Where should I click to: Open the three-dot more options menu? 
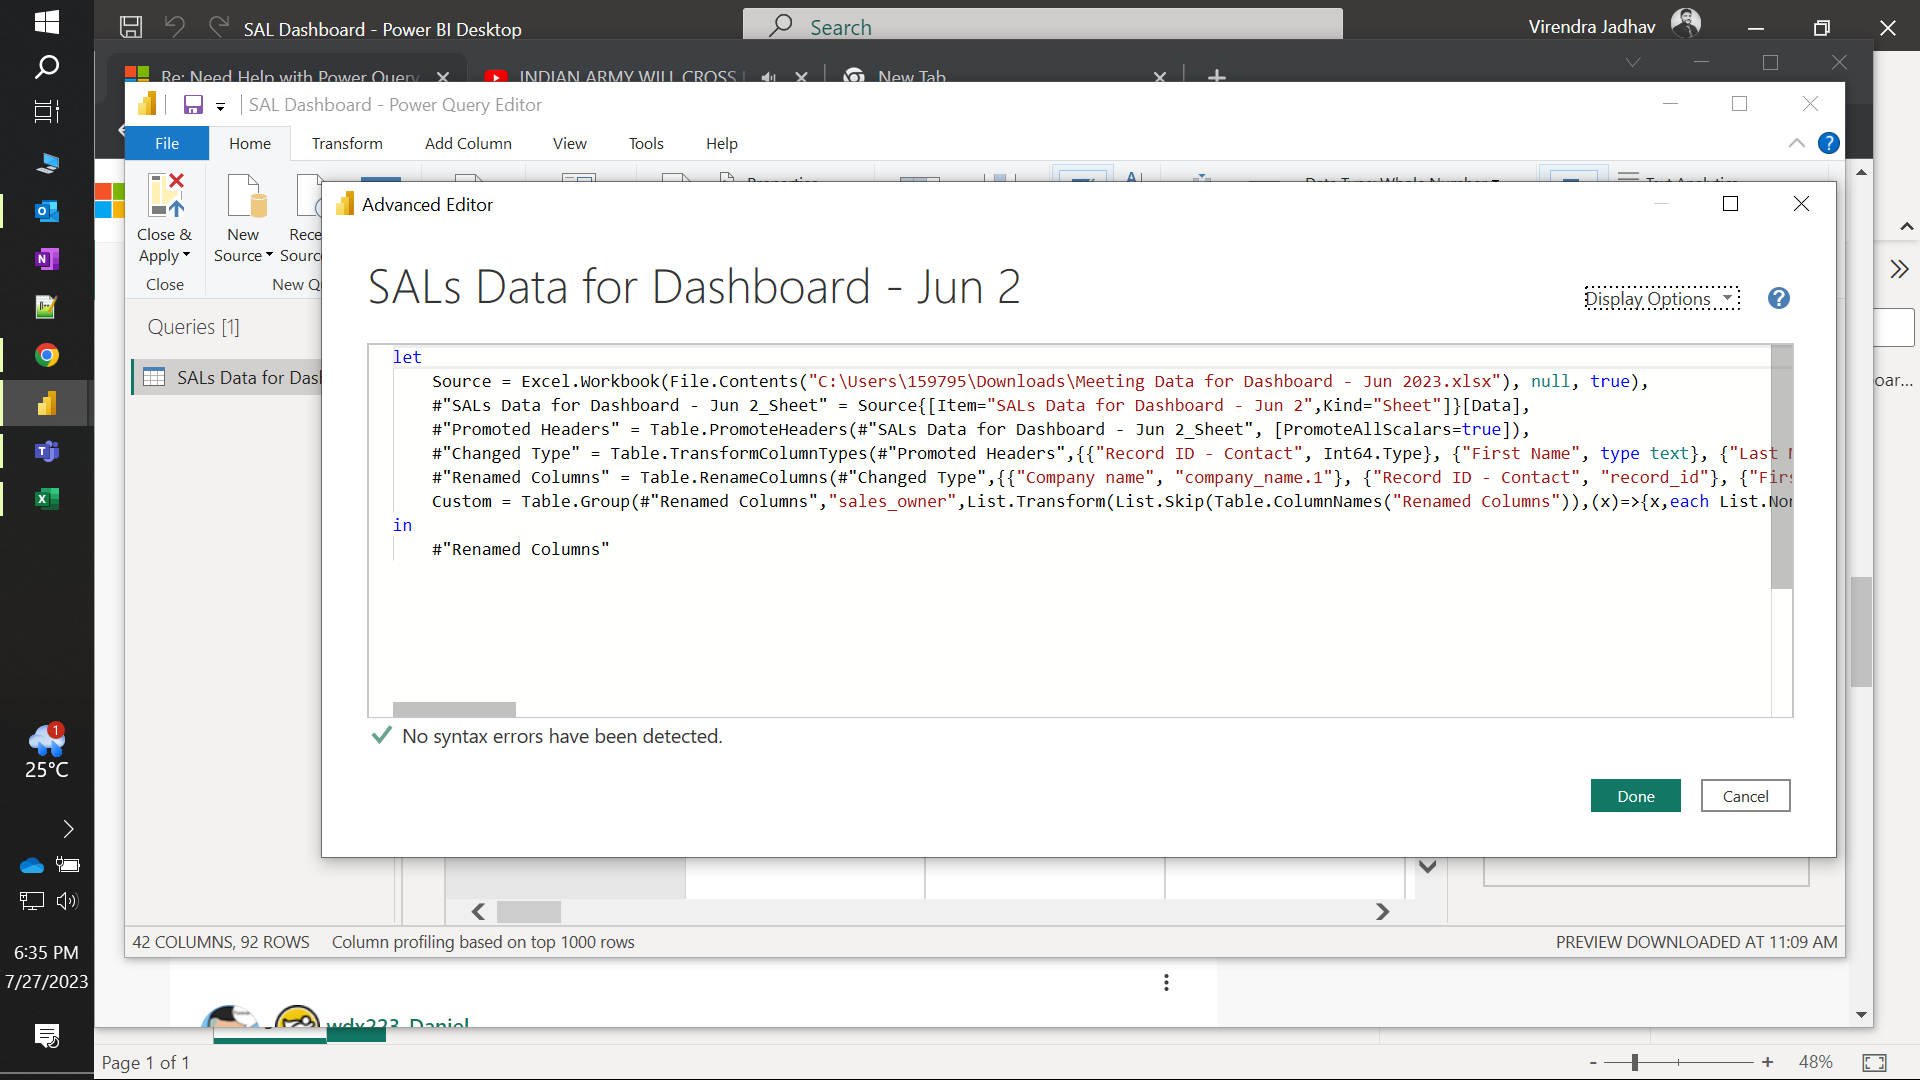(1166, 982)
